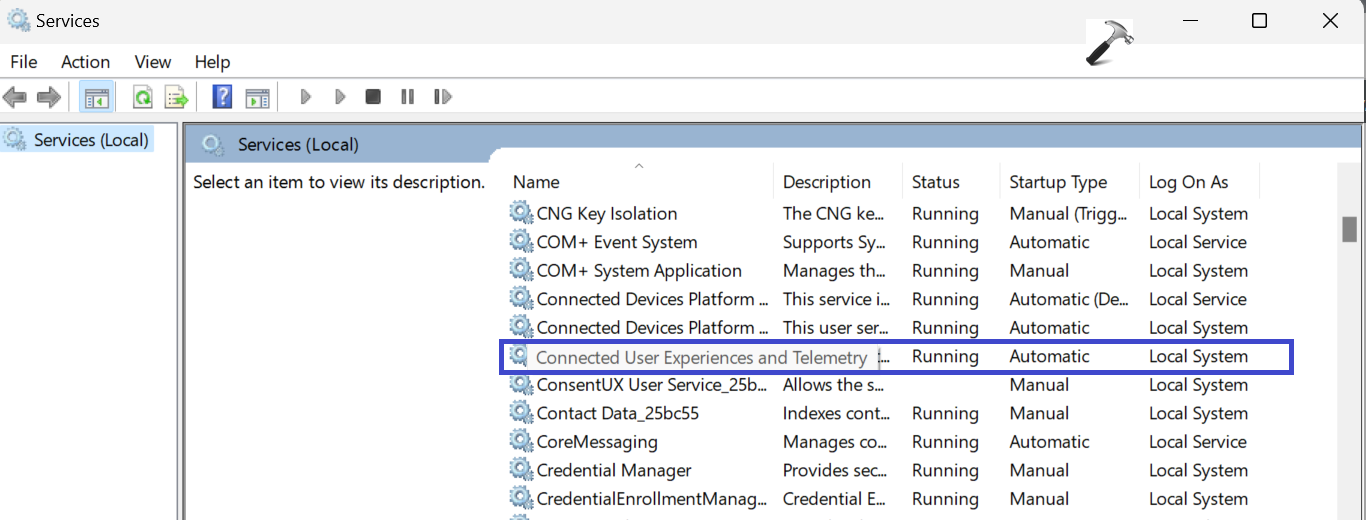Select Services (Local) in the left tree

90,140
